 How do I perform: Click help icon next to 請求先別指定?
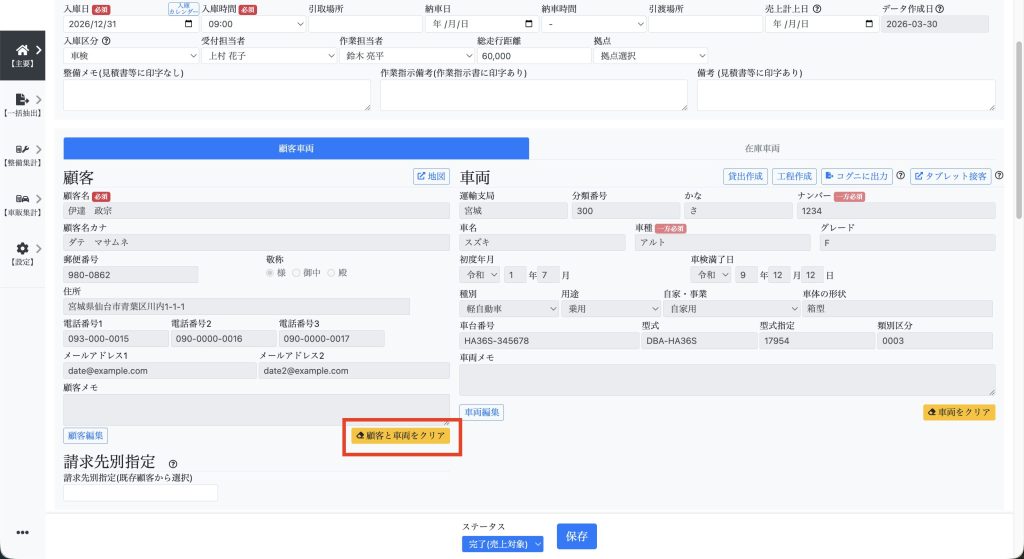point(173,464)
